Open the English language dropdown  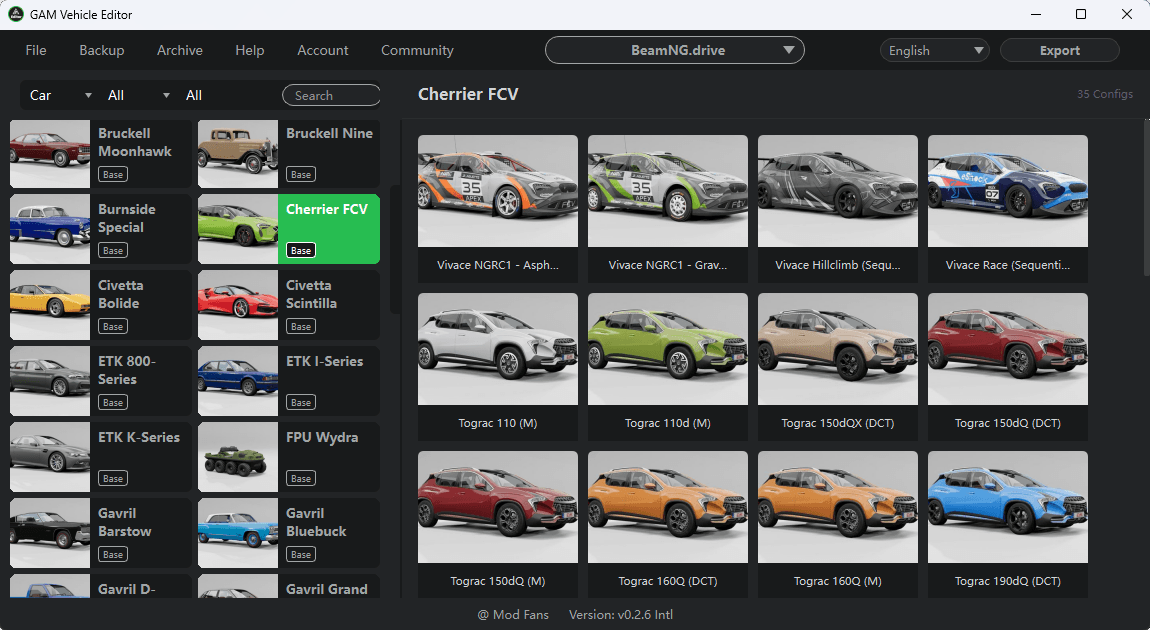[x=934, y=51]
